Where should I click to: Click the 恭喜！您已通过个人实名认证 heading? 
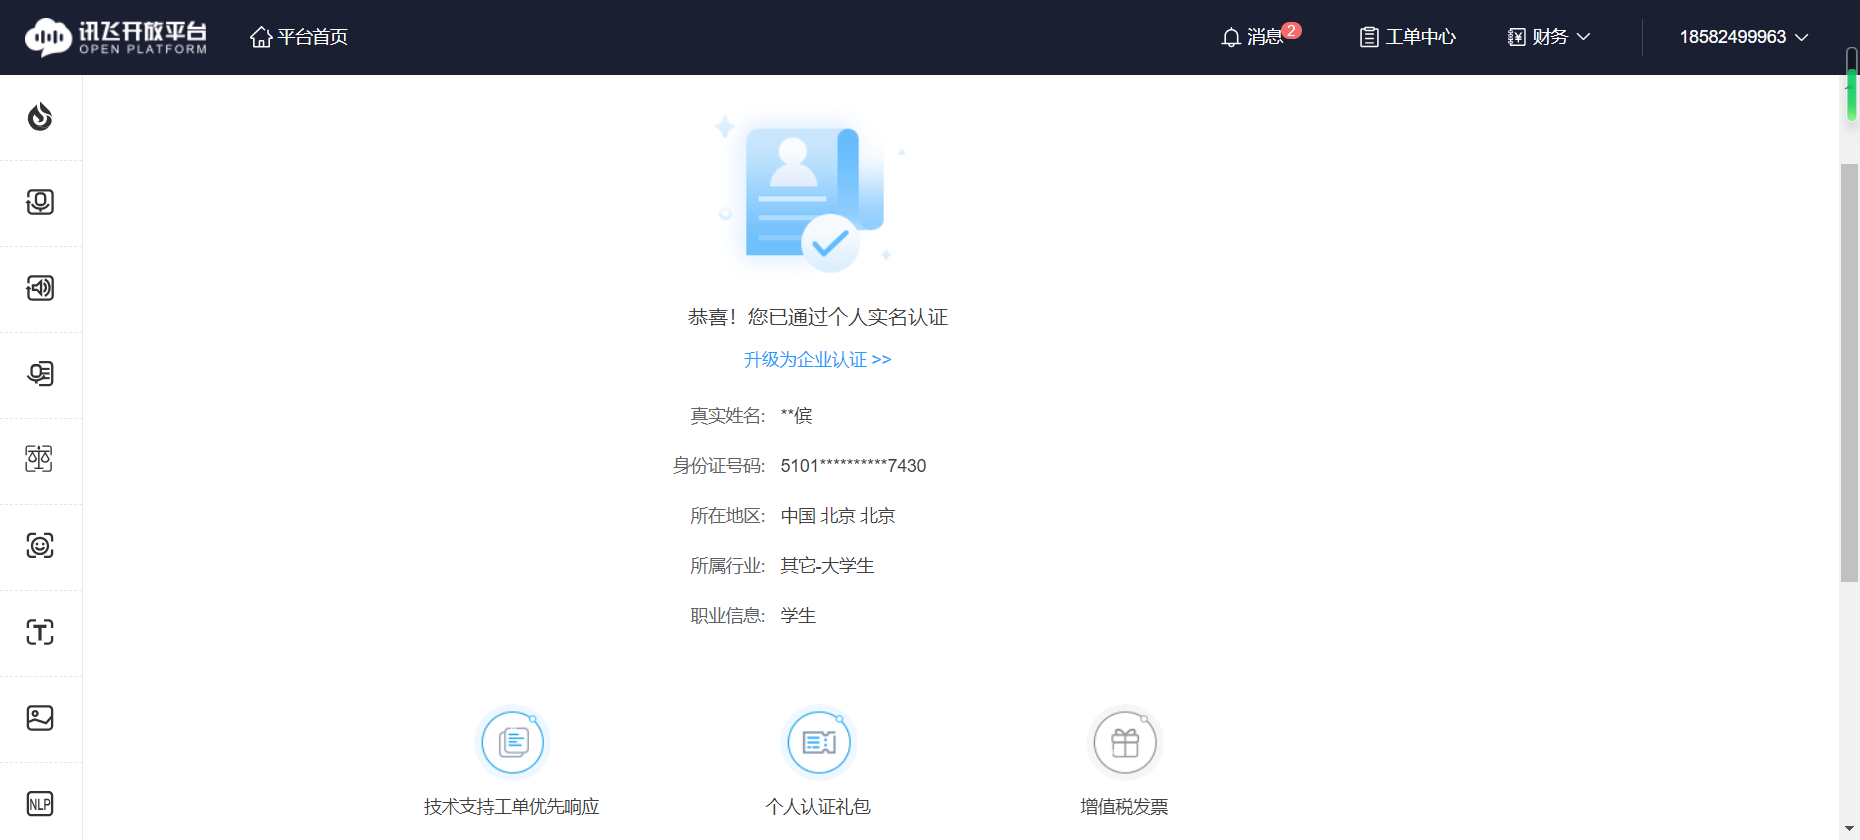click(x=818, y=317)
